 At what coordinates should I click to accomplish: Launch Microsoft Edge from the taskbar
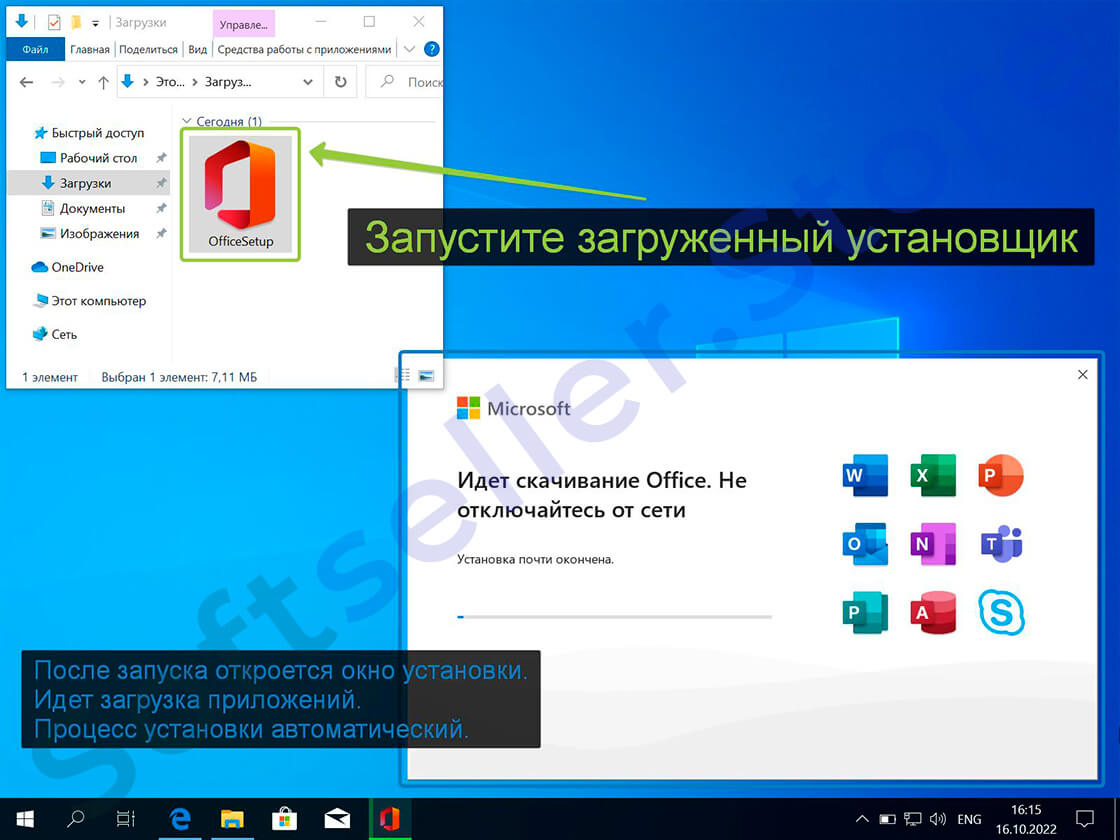pos(179,819)
